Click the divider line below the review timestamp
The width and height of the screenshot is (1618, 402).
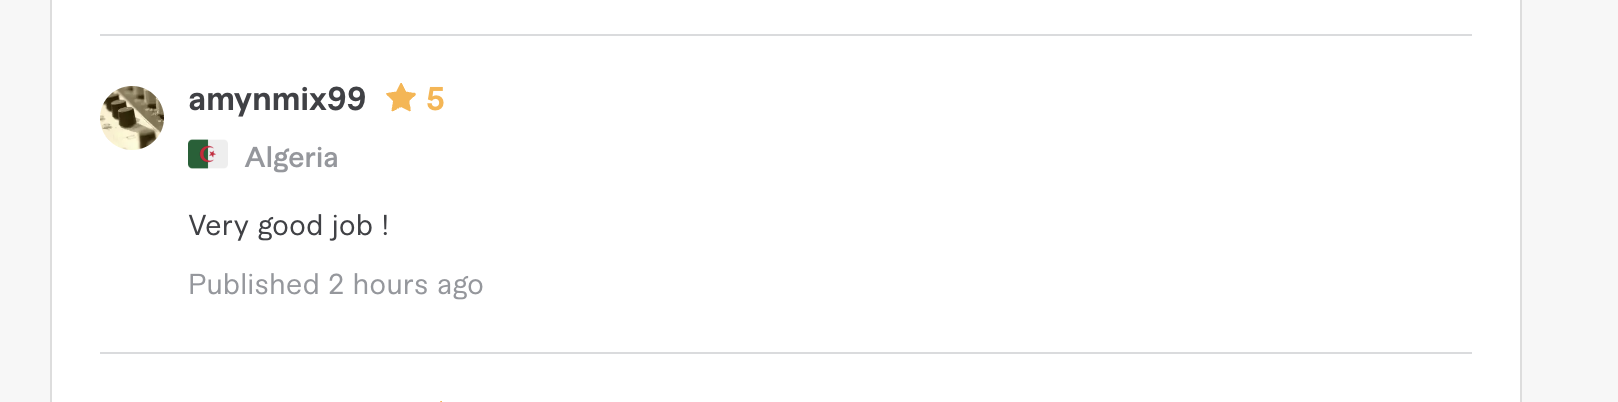pos(786,353)
